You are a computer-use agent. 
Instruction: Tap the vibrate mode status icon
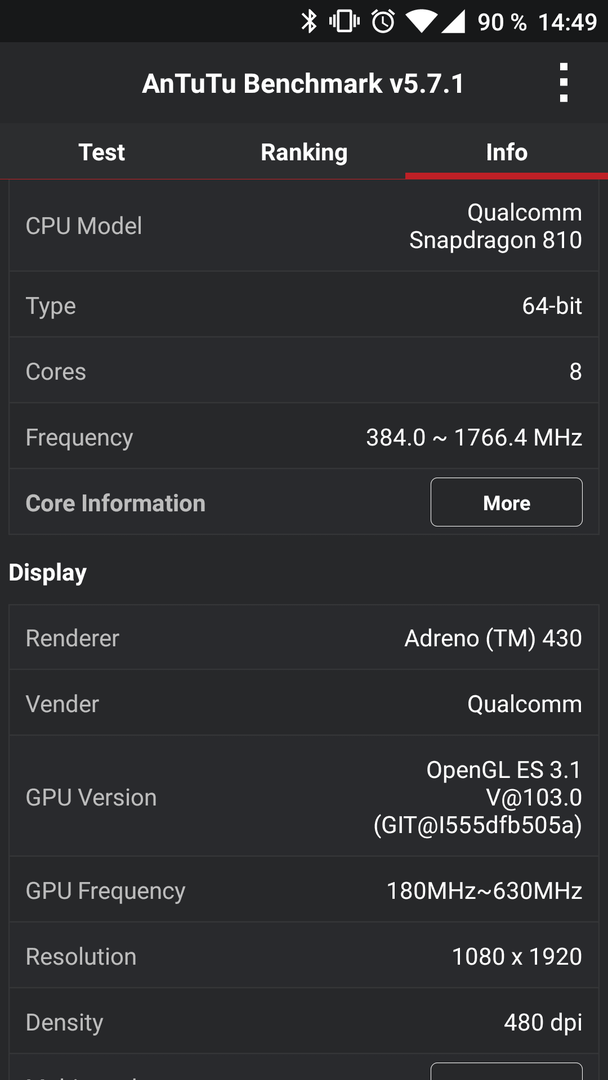pos(344,21)
